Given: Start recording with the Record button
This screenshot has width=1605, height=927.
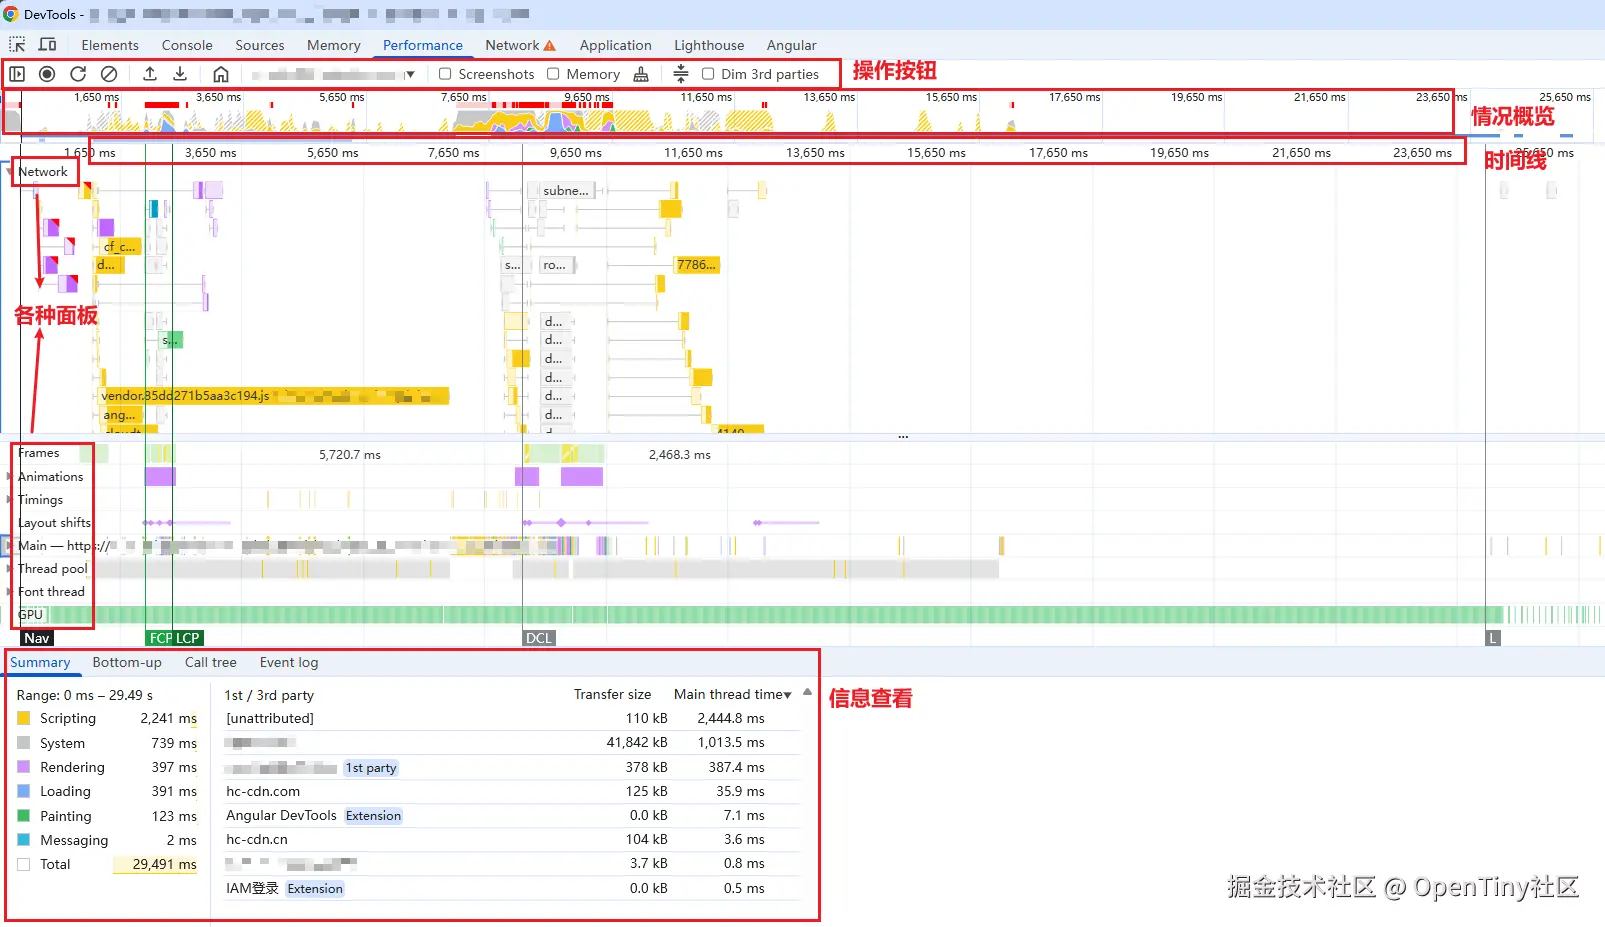Looking at the screenshot, I should click(x=47, y=74).
